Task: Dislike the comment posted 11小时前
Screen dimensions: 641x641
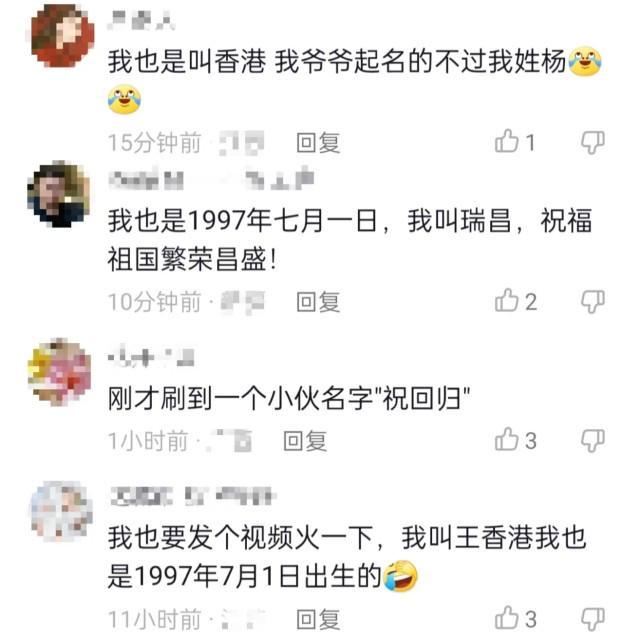Action: tap(593, 619)
